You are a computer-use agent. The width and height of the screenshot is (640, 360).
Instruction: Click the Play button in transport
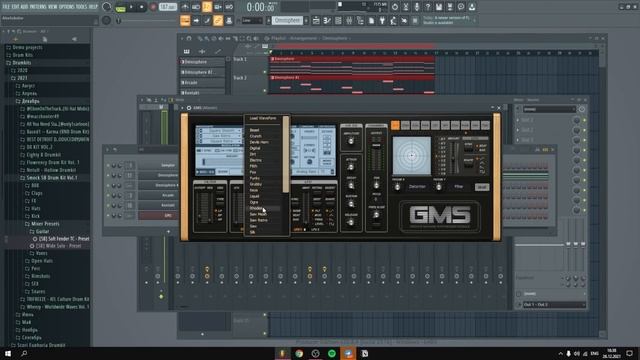[131, 7]
